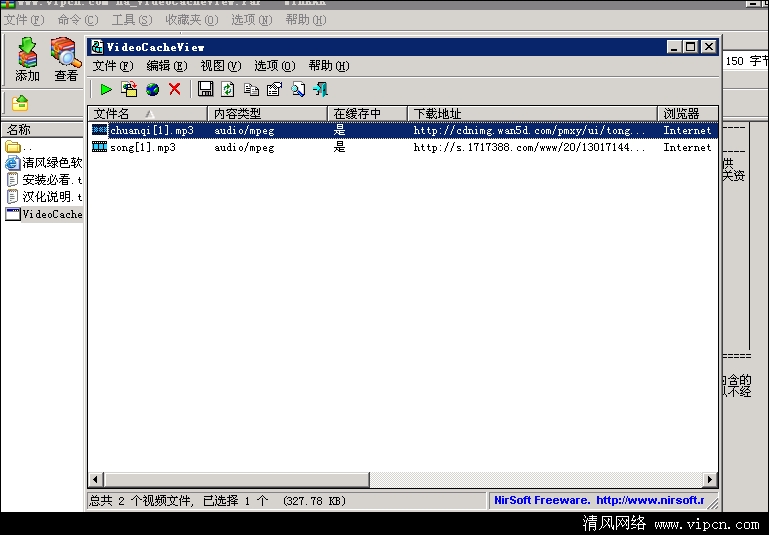The image size is (769, 535).
Task: Click the floppy disk Save icon
Action: (205, 89)
